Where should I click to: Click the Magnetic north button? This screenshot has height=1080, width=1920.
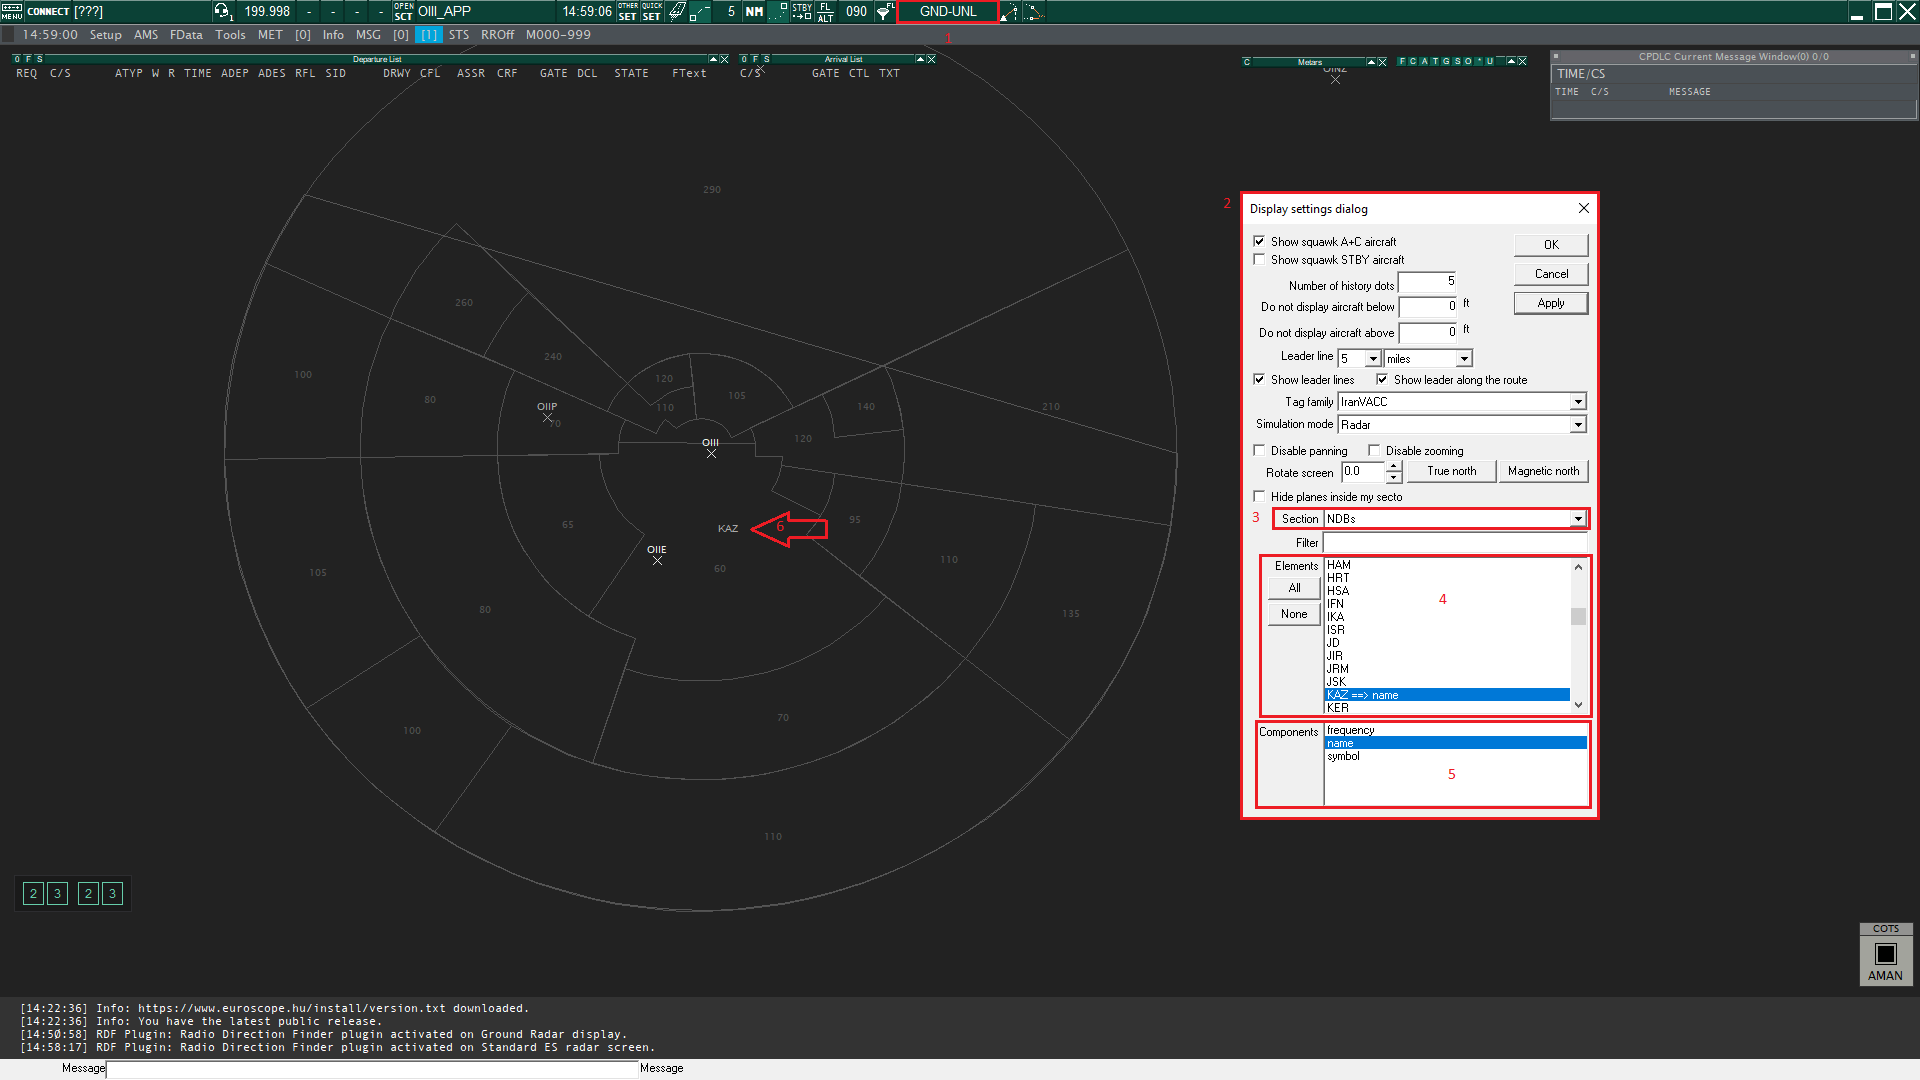pyautogui.click(x=1543, y=471)
